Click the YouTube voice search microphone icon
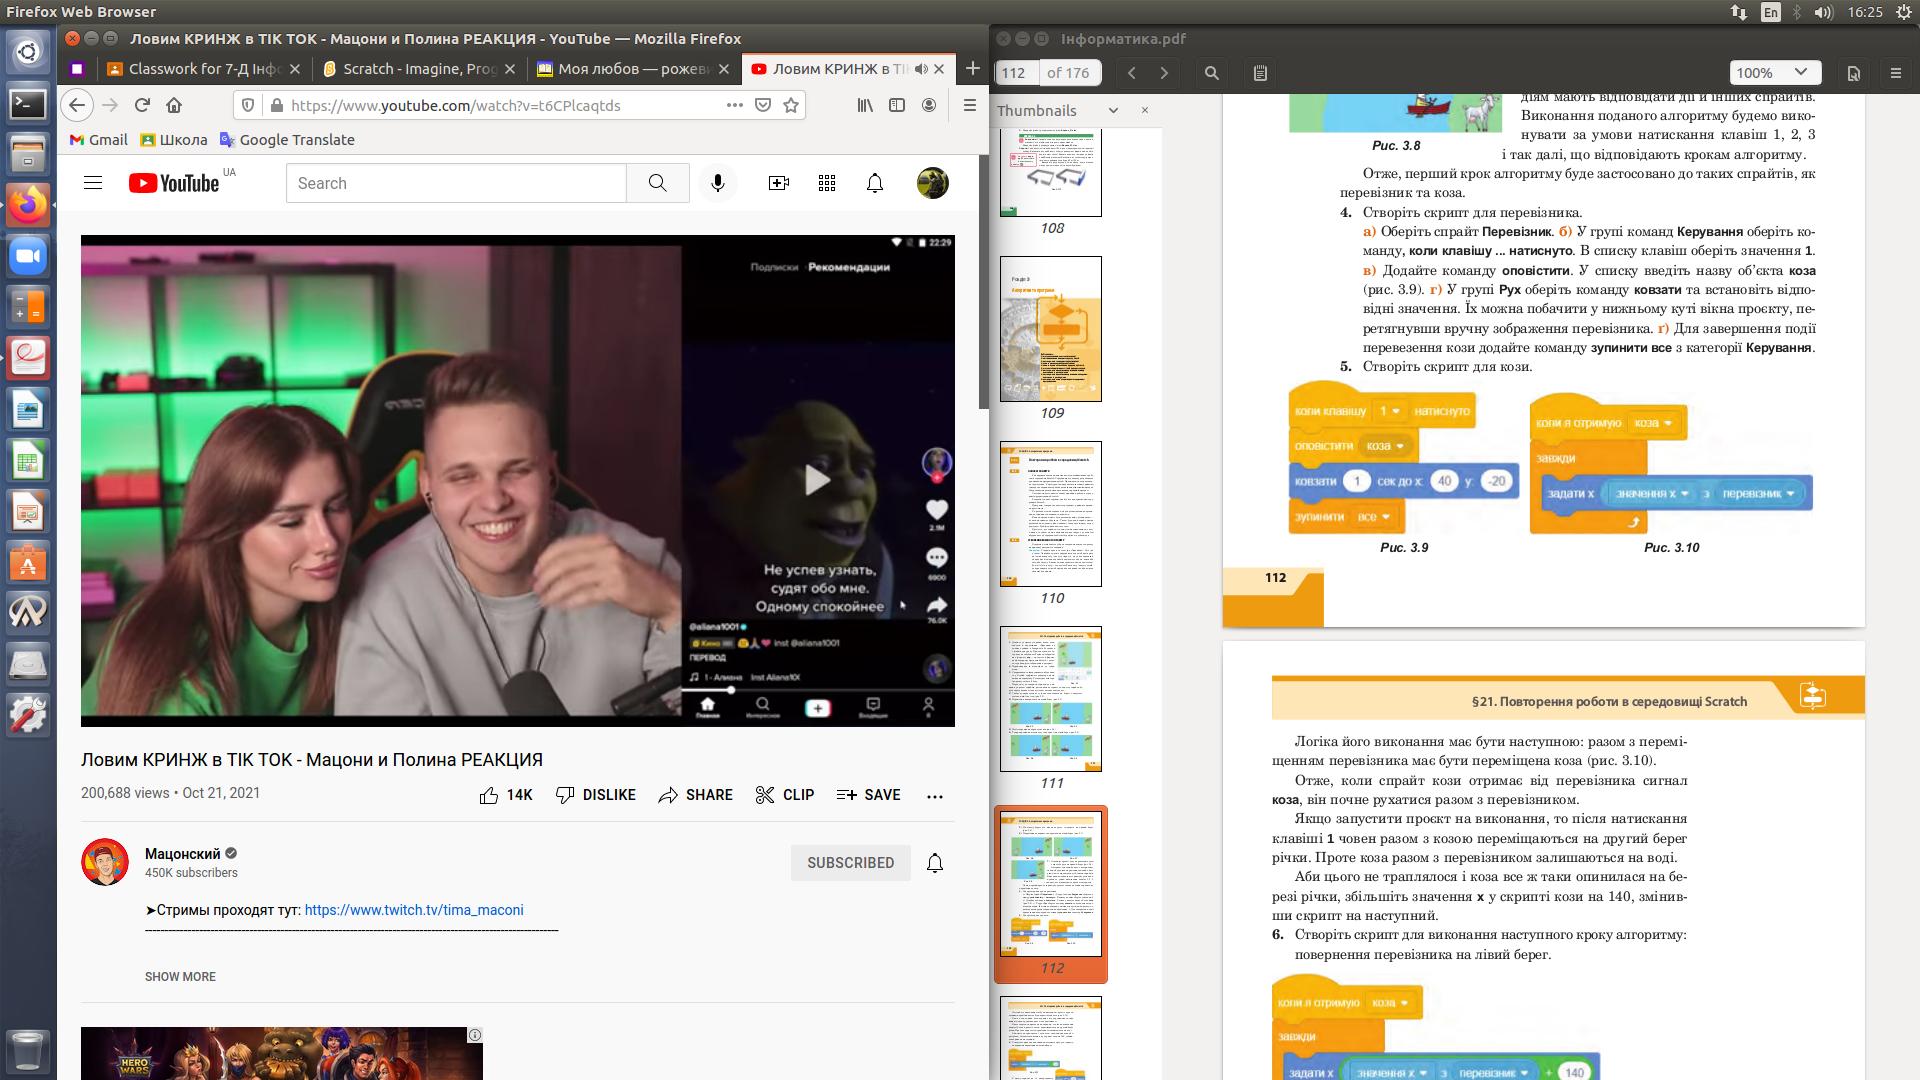Image resolution: width=1920 pixels, height=1080 pixels. 717,183
